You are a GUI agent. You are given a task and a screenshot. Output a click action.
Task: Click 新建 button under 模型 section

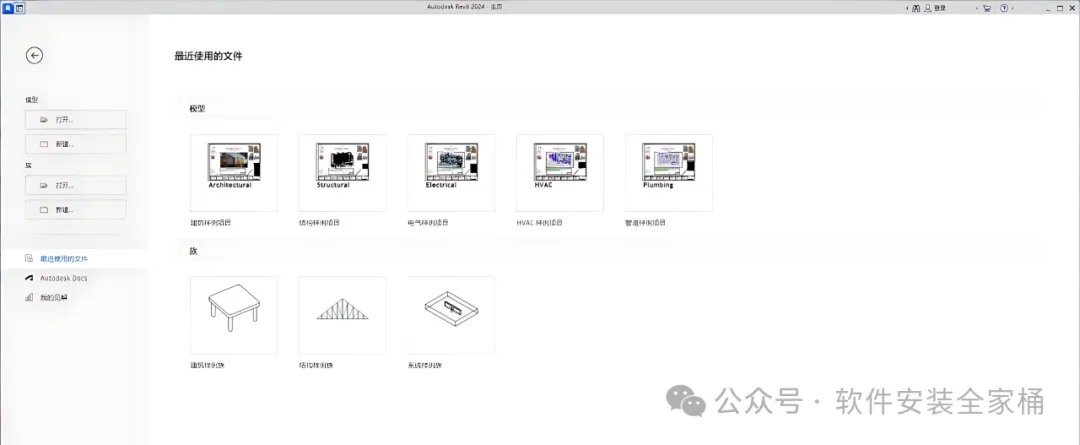(76, 144)
